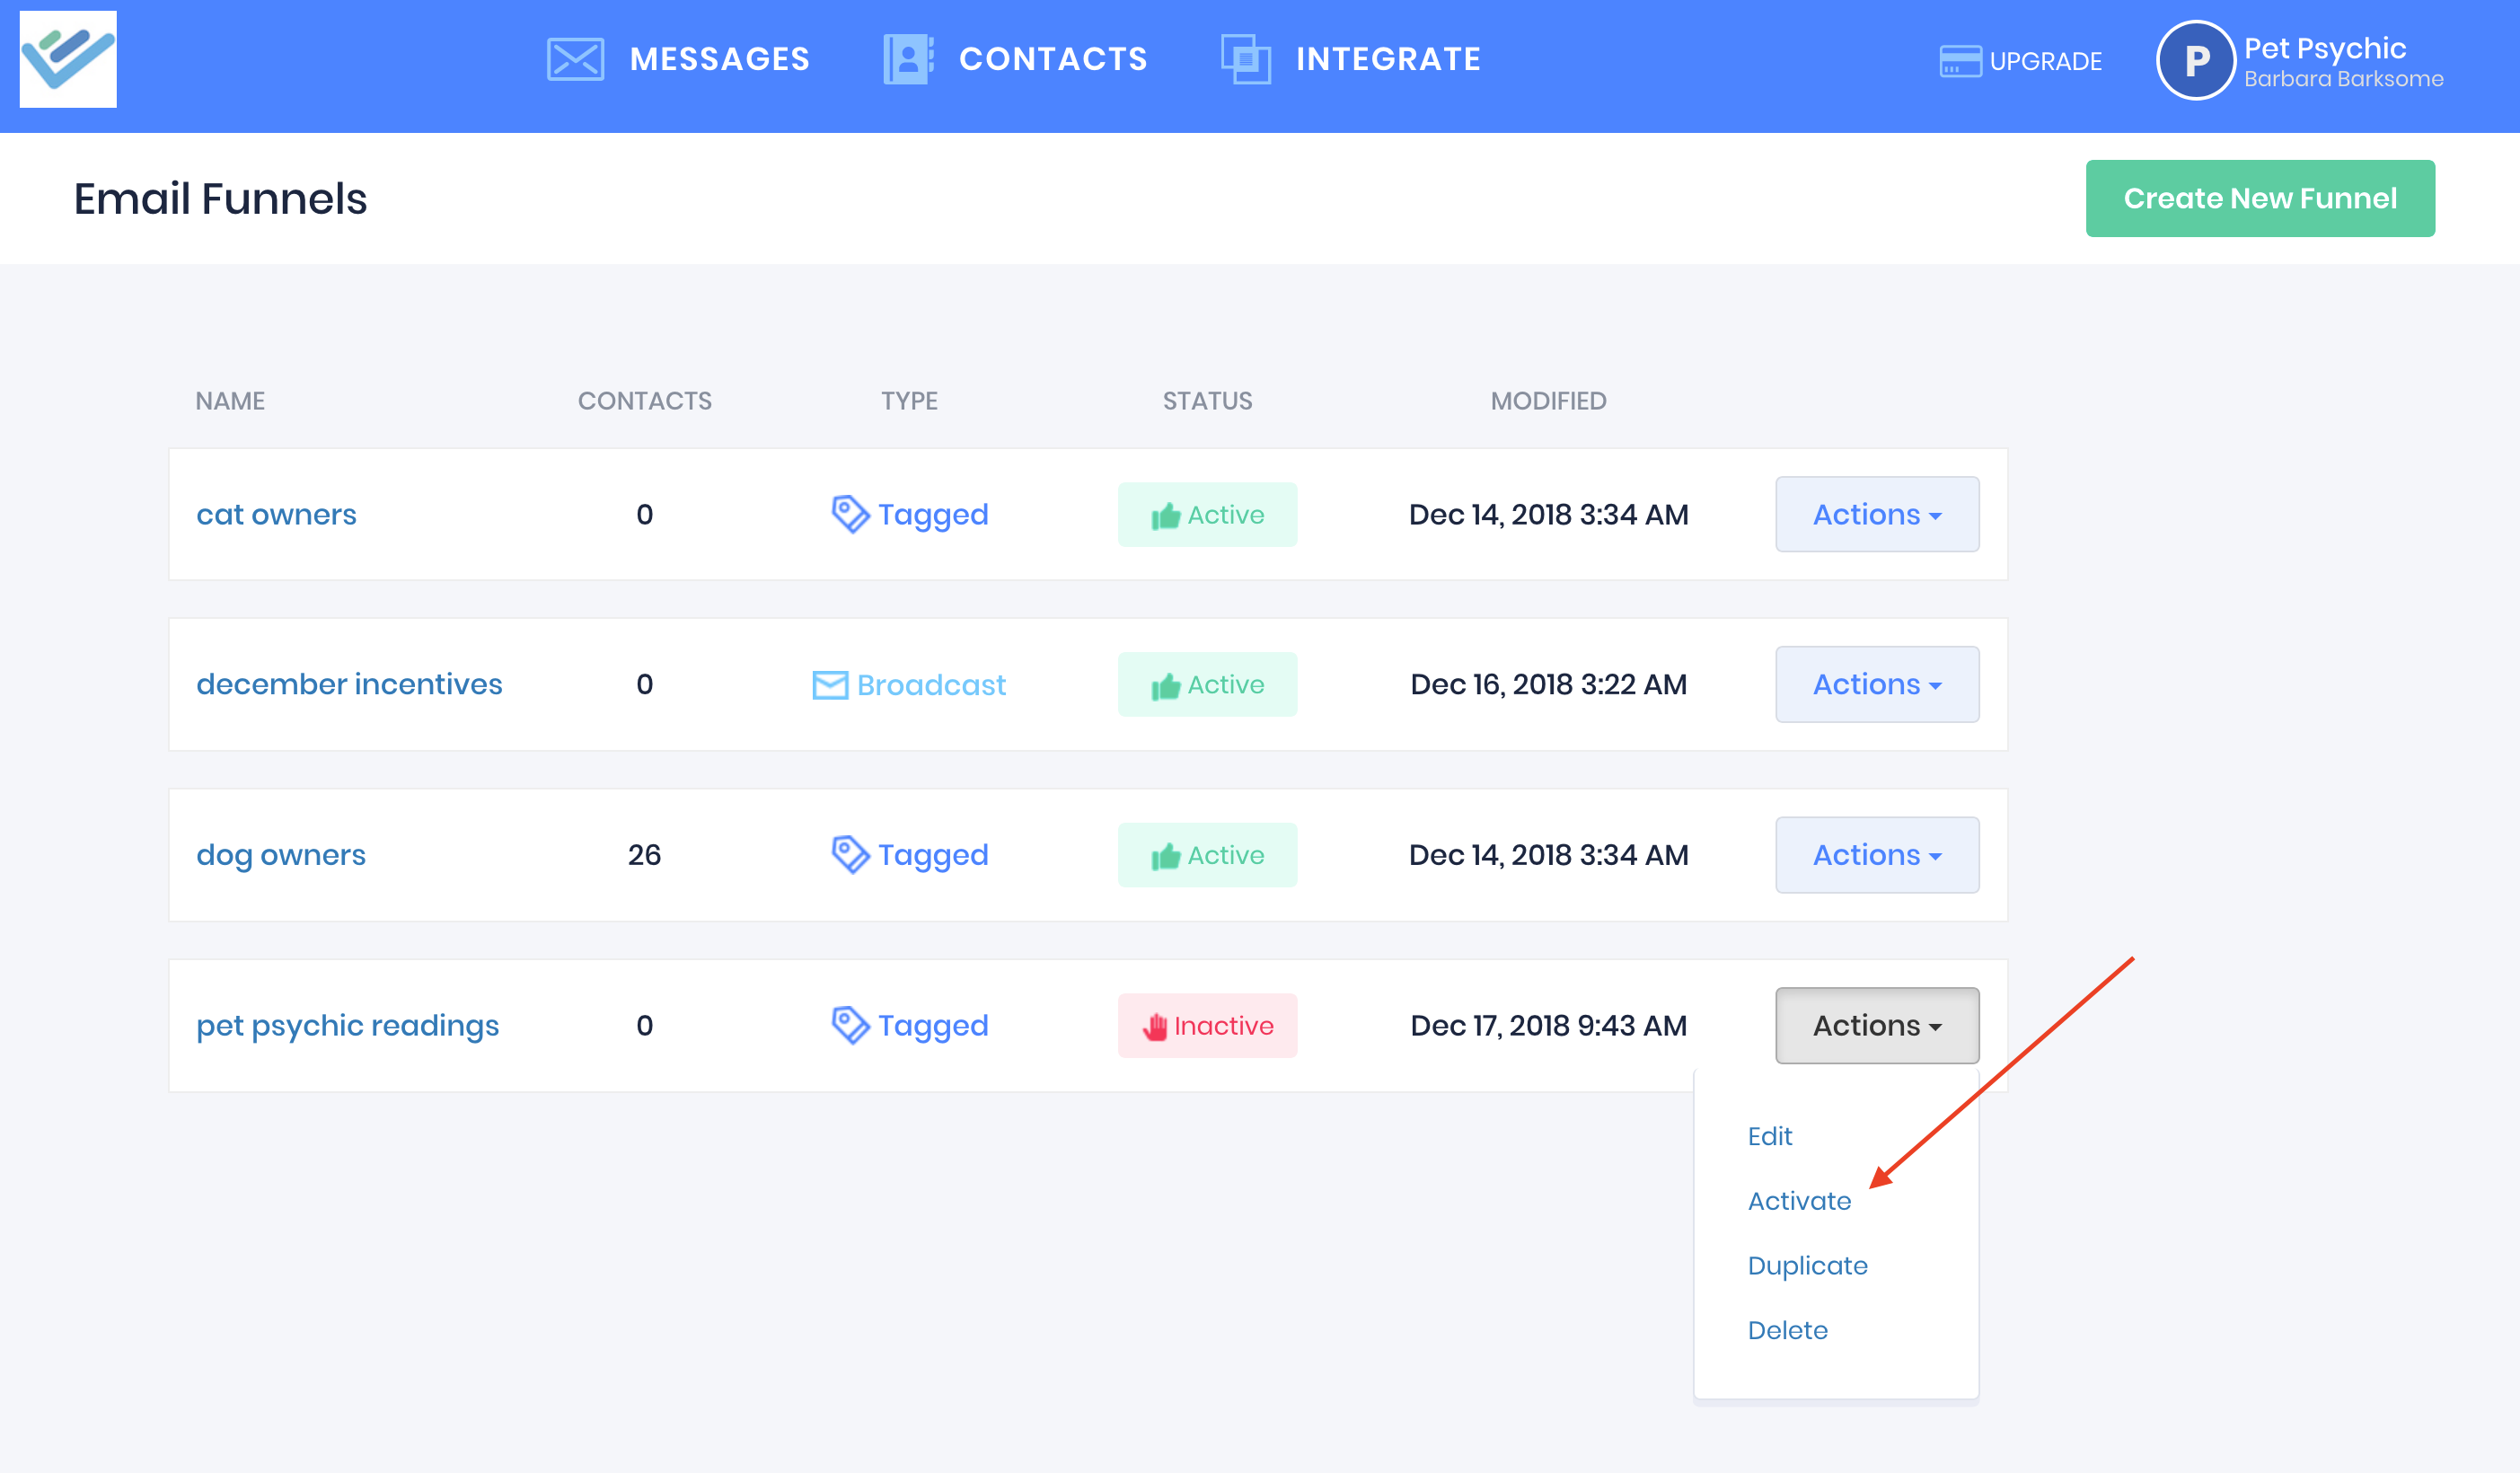The image size is (2520, 1473).
Task: Open Actions dropdown for dog owners
Action: coord(1876,855)
